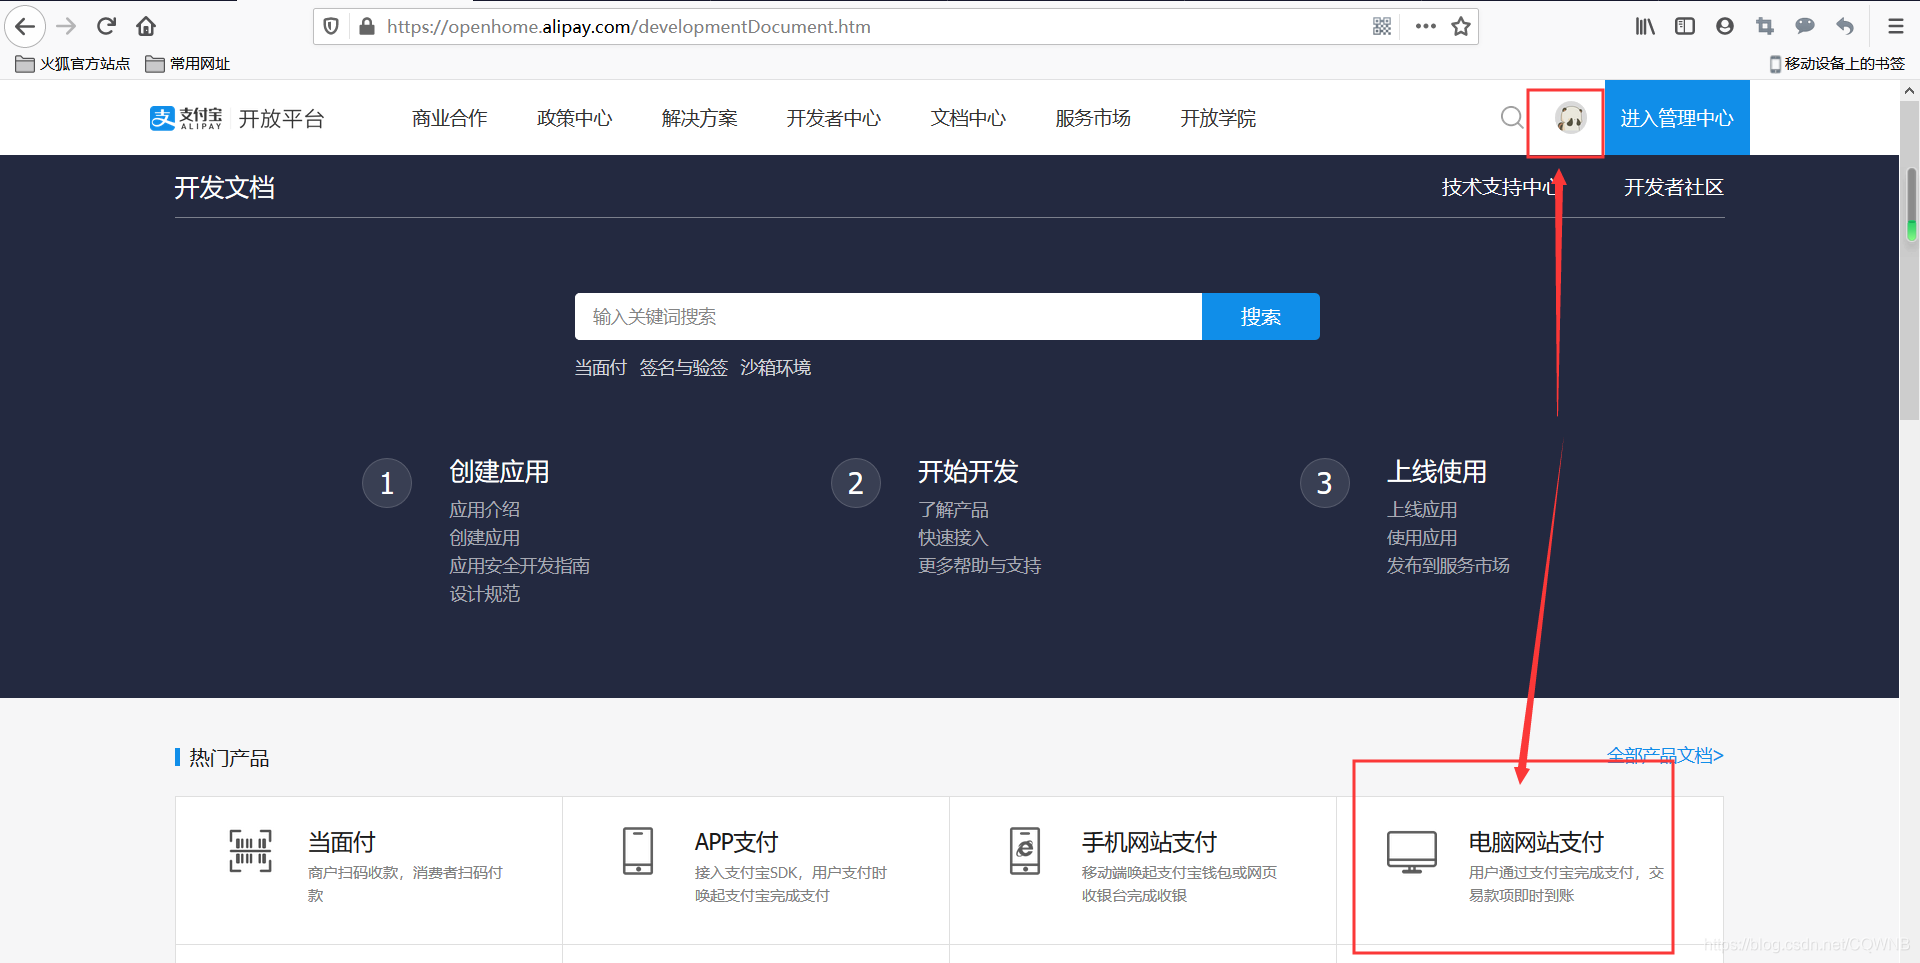Click the undo arrow toolbar icon
Screen dimensions: 1920x963
(1845, 26)
